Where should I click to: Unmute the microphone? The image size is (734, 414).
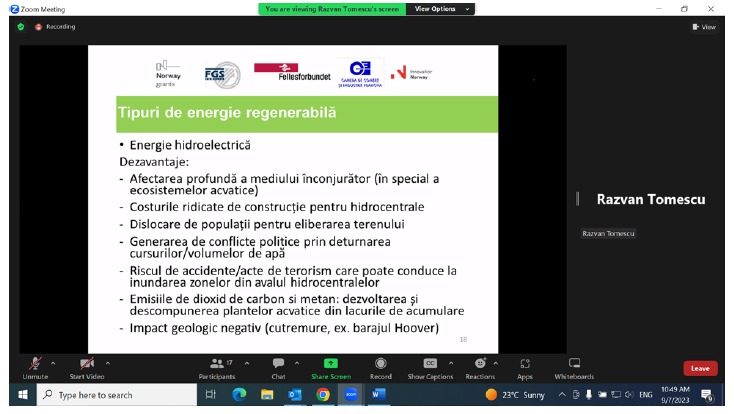pyautogui.click(x=36, y=366)
